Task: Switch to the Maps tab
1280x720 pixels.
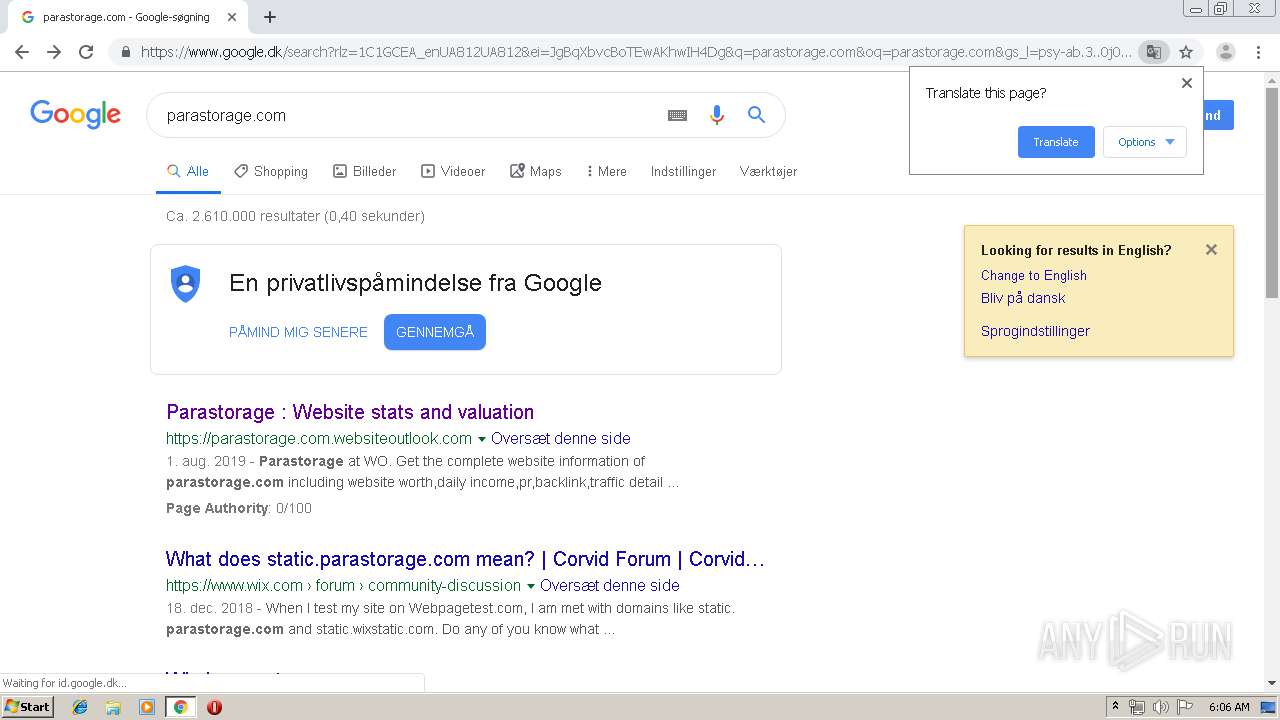Action: 536,171
